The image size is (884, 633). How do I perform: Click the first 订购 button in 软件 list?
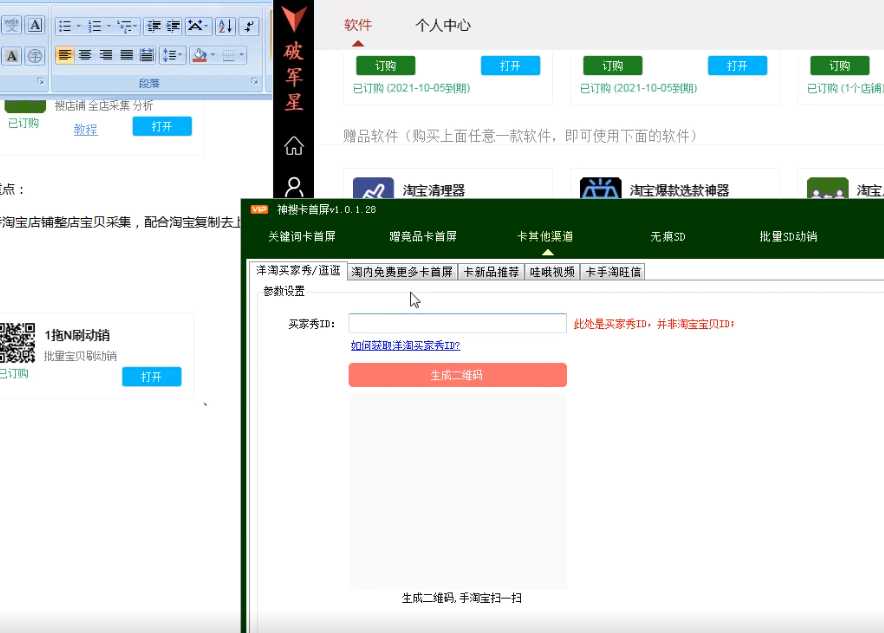click(386, 65)
